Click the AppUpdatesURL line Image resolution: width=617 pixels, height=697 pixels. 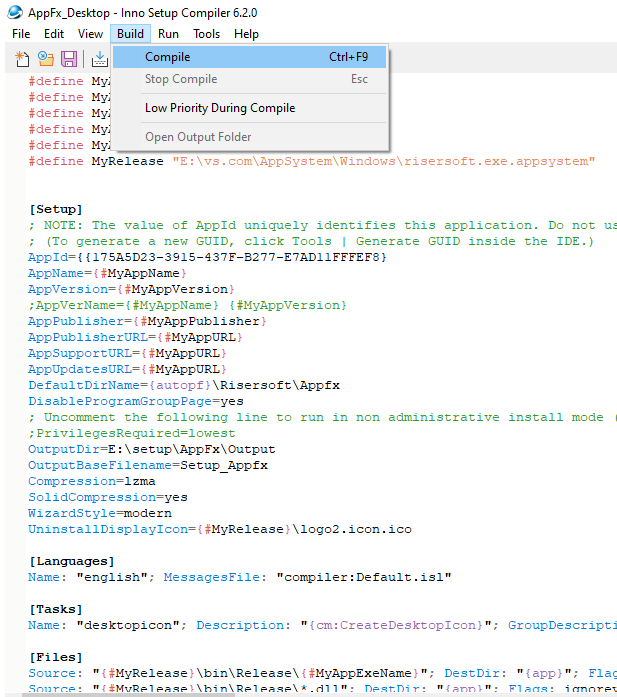tap(127, 369)
